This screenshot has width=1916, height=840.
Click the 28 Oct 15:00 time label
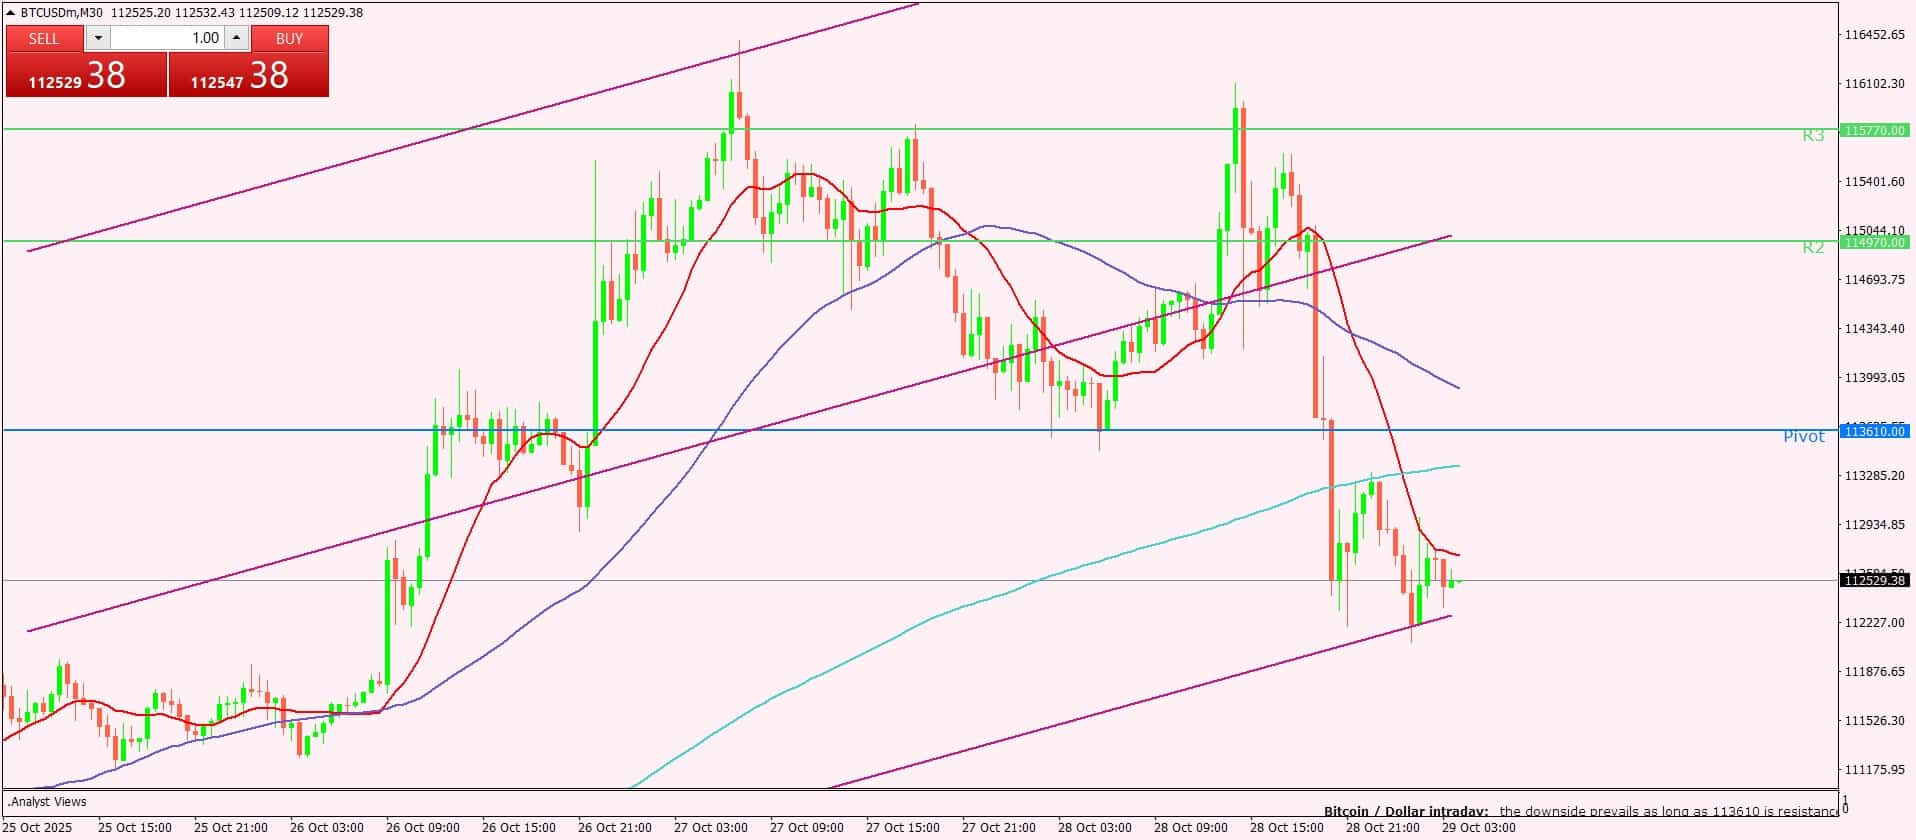[1287, 828]
